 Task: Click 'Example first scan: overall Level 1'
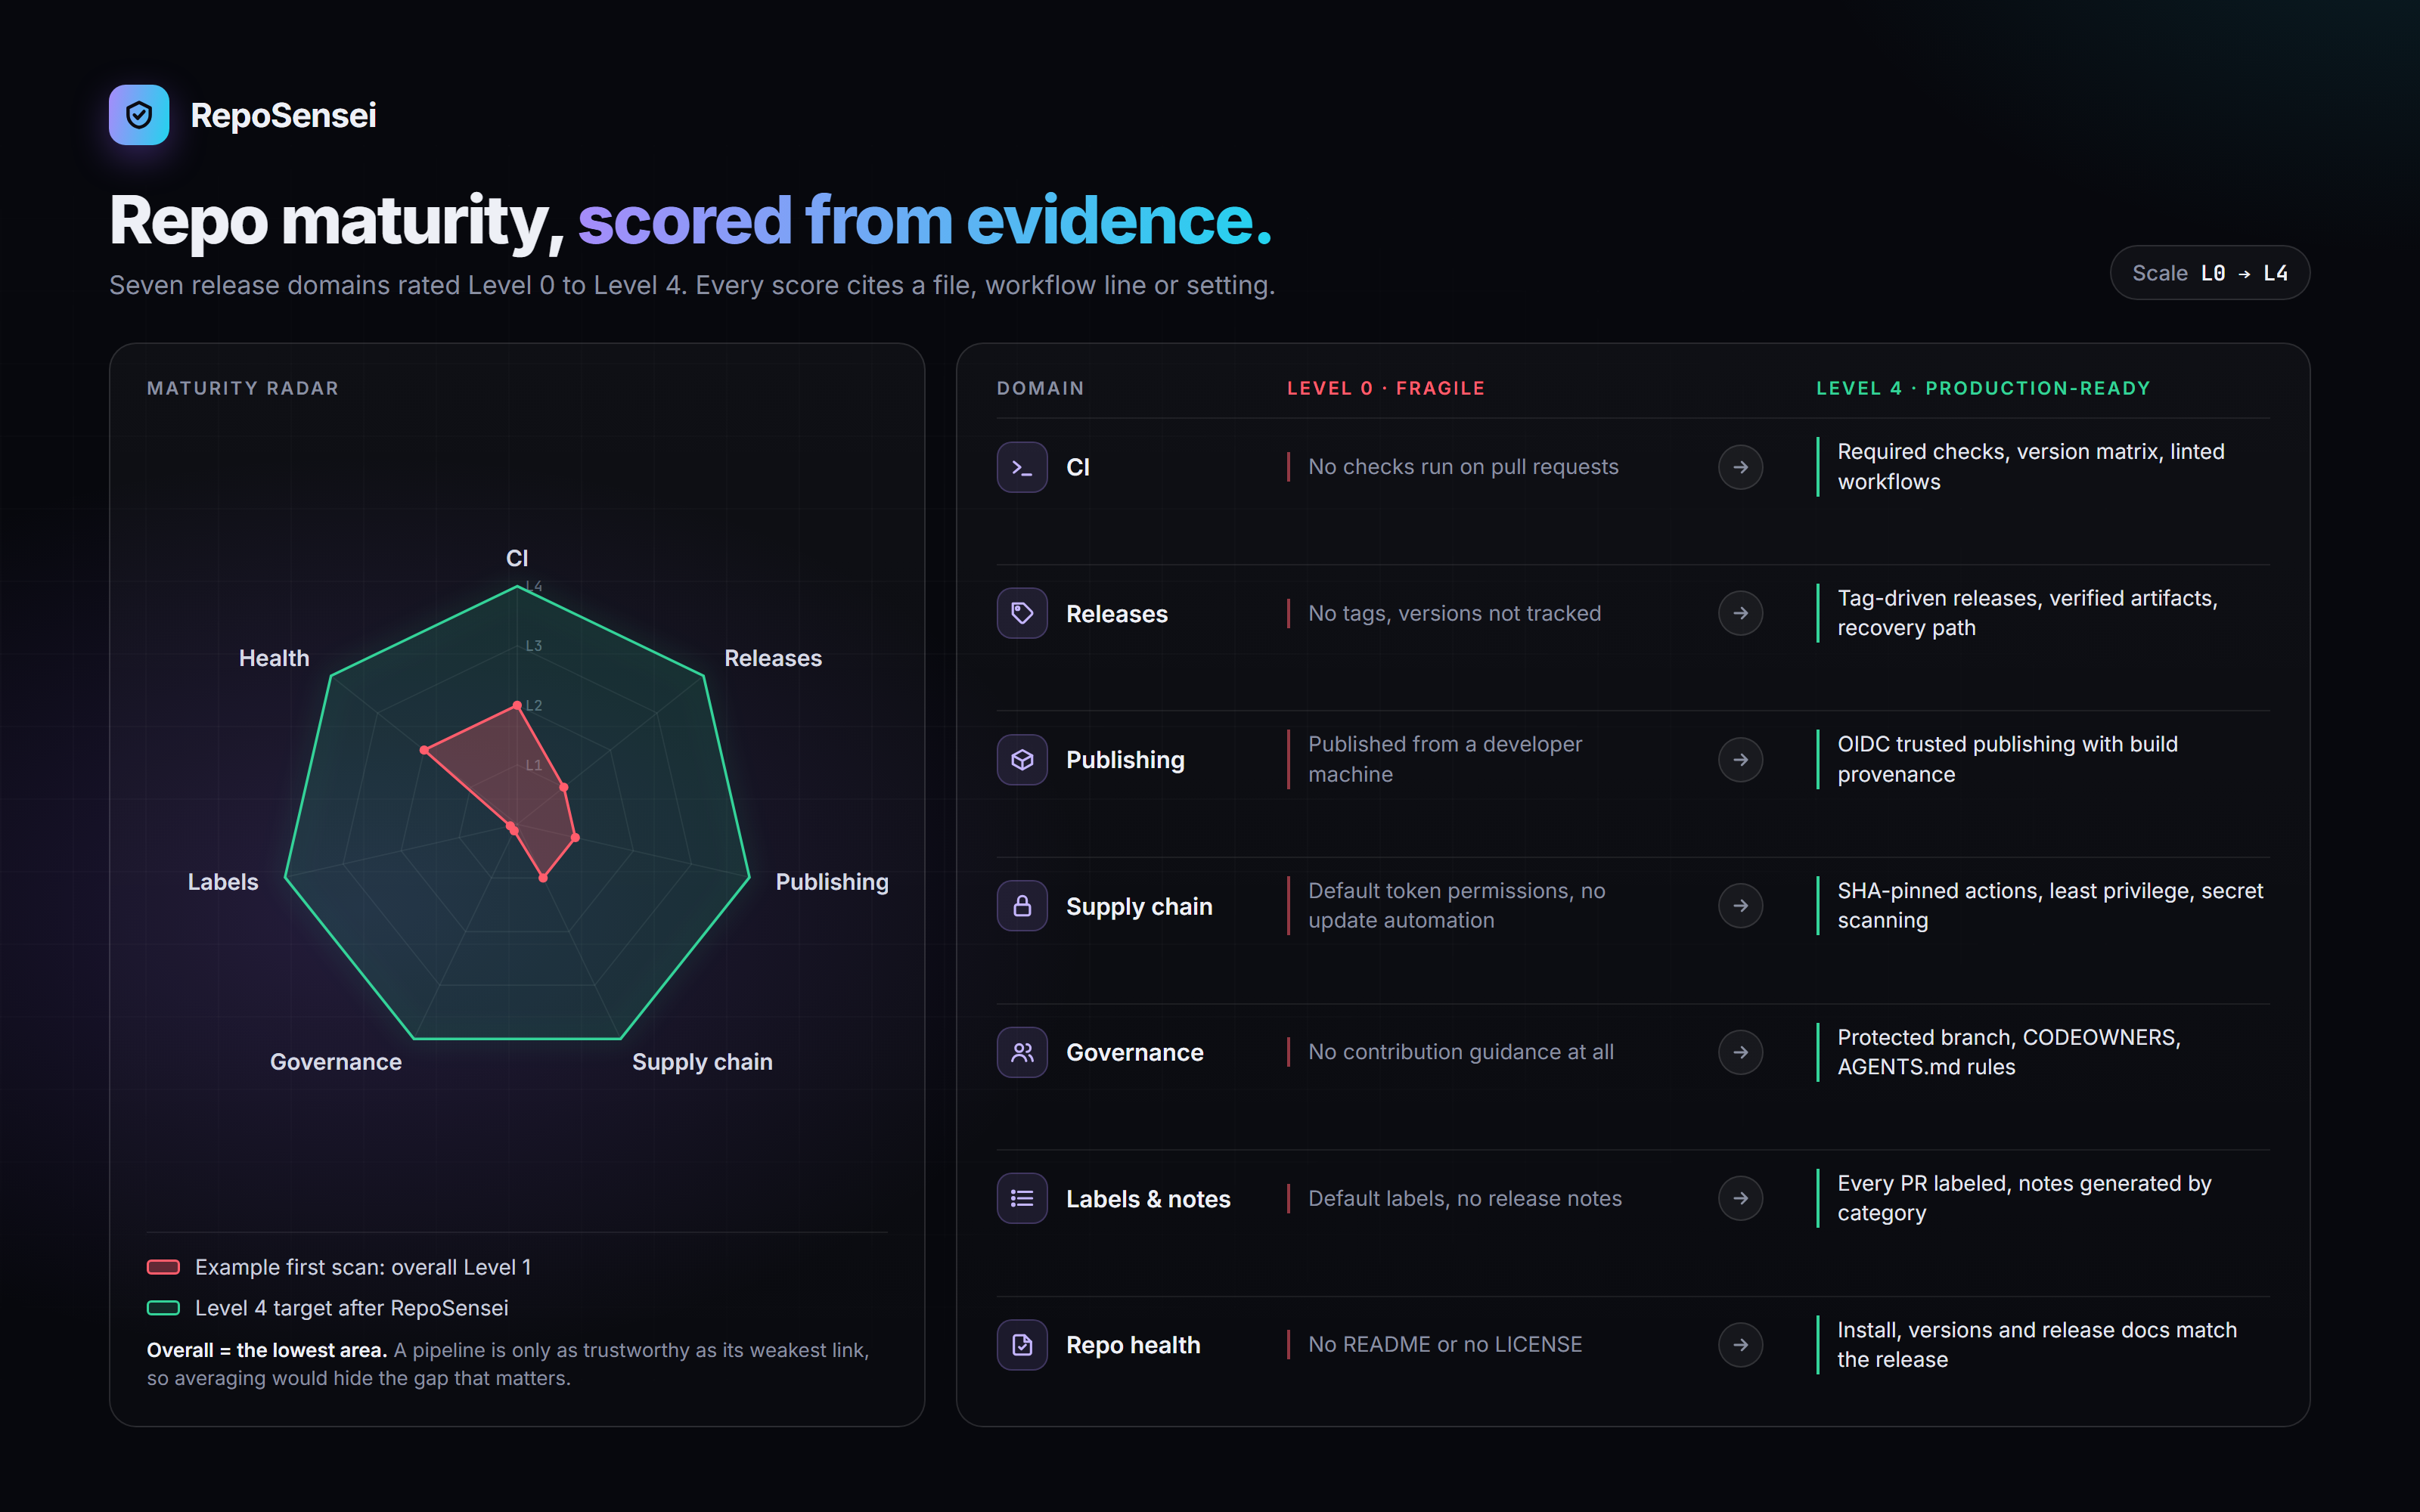point(363,1267)
